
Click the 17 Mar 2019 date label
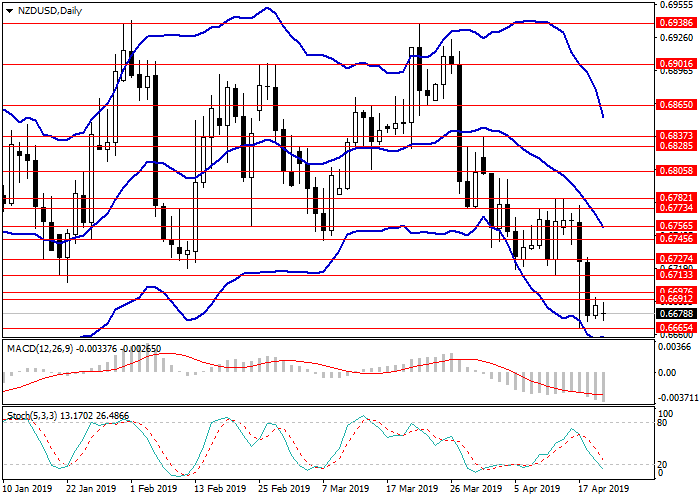tap(410, 490)
